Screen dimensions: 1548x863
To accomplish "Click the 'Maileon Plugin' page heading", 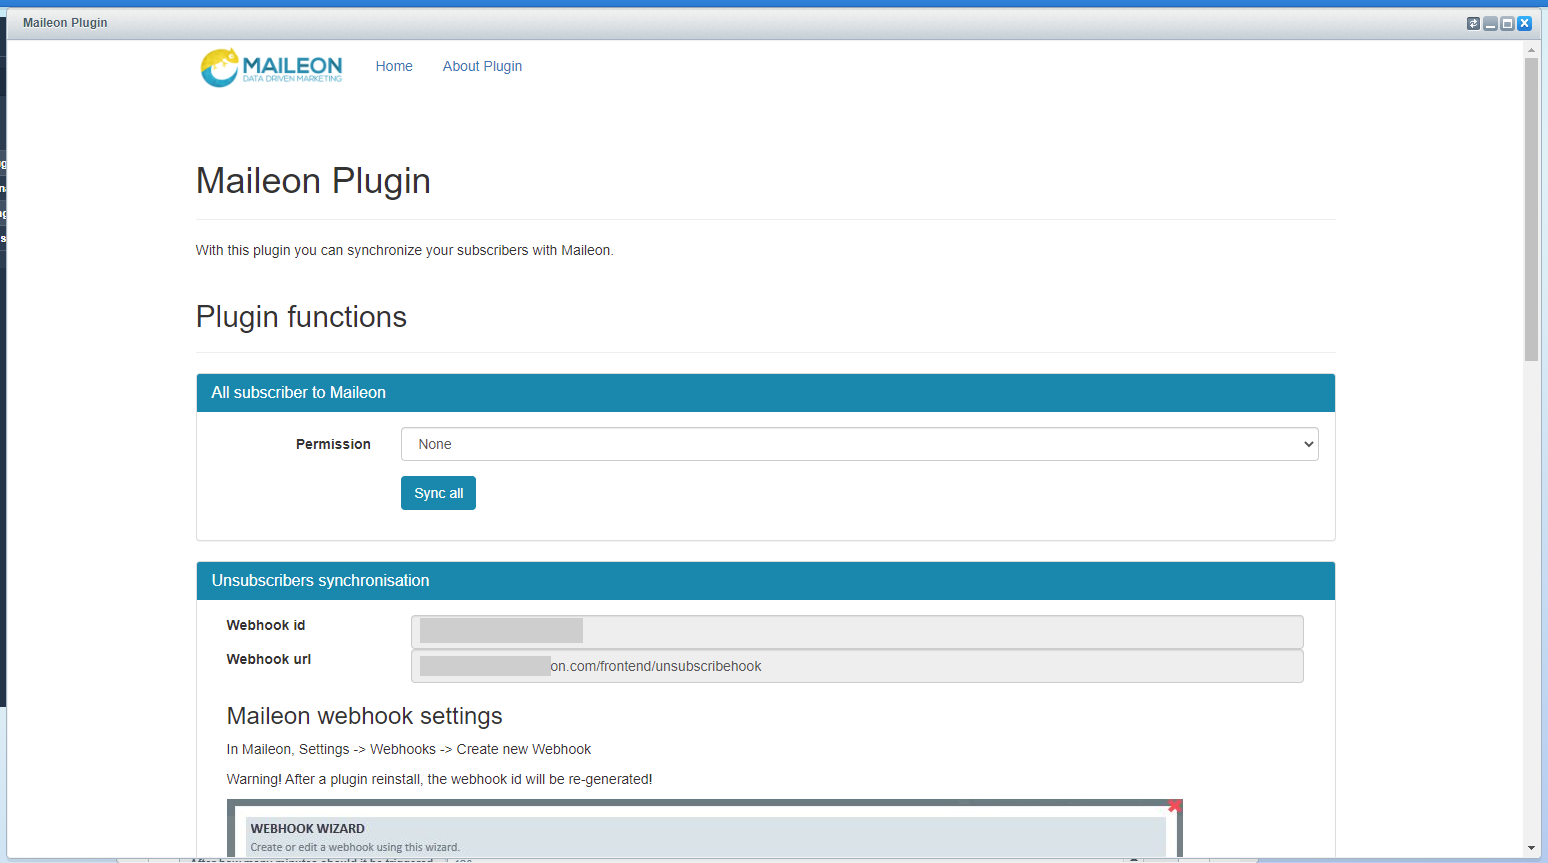I will [x=313, y=181].
